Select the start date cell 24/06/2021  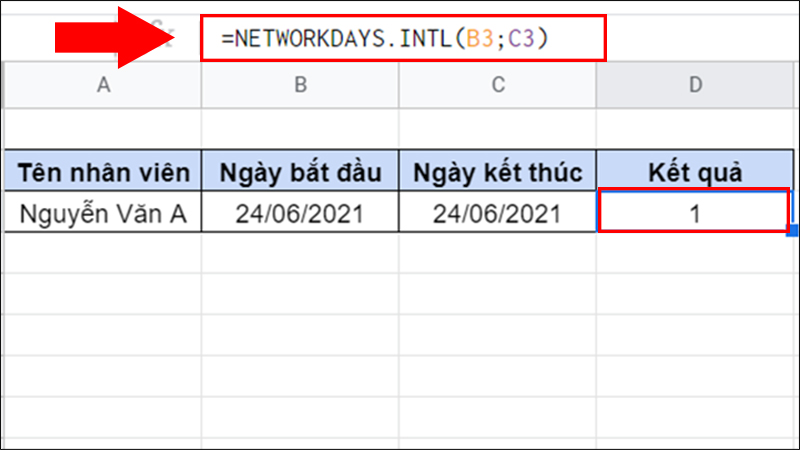300,212
